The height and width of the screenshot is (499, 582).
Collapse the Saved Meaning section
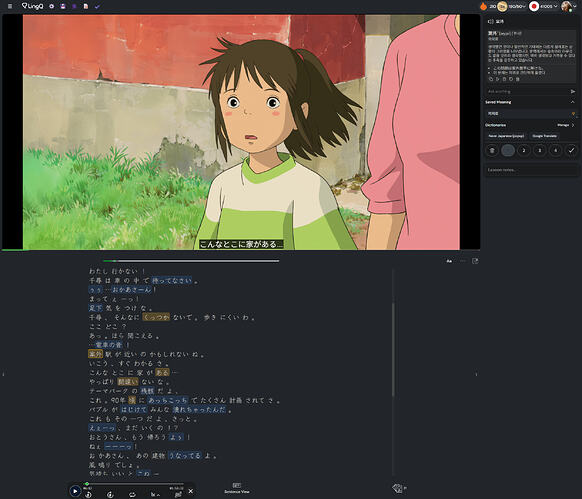pos(572,102)
